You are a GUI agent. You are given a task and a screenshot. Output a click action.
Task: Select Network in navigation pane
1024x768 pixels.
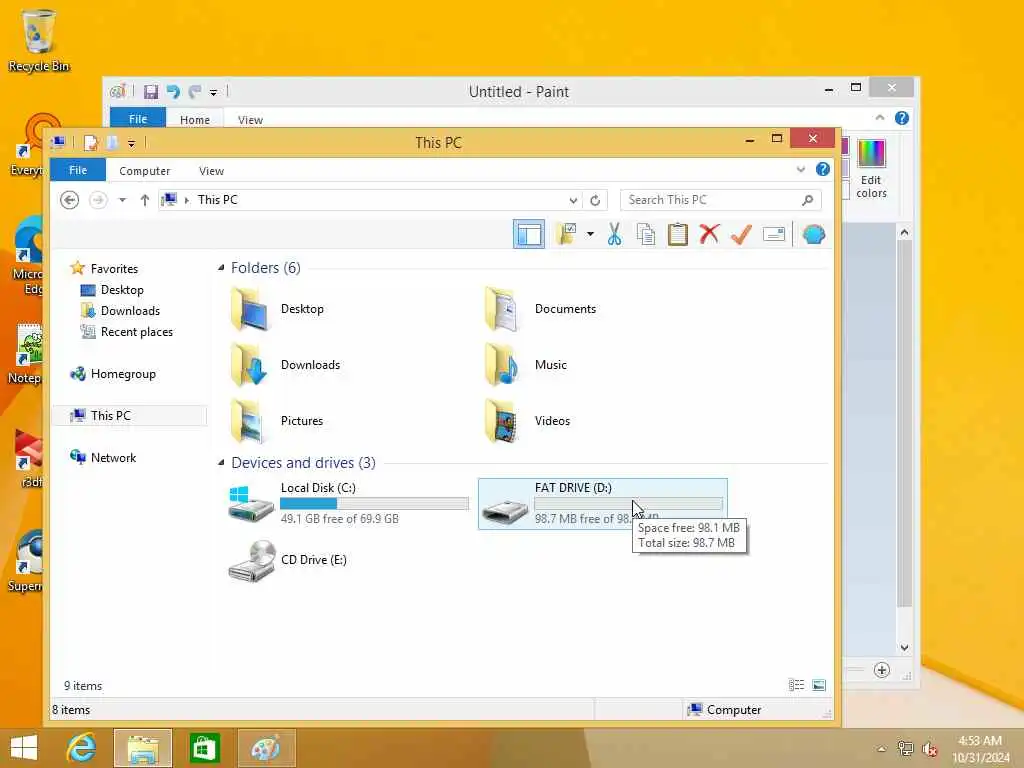pyautogui.click(x=113, y=457)
